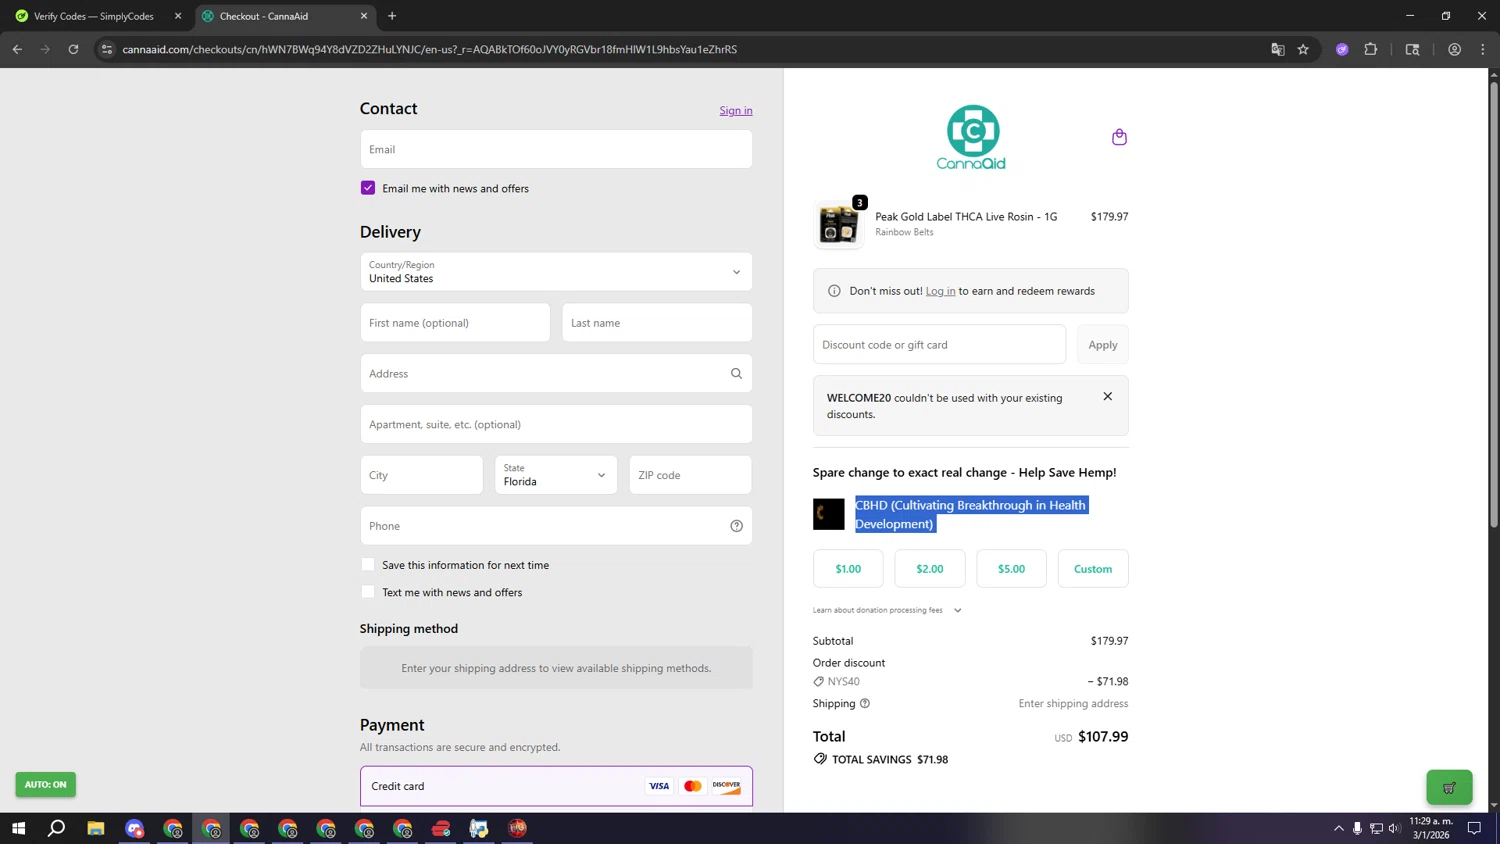This screenshot has width=1500, height=844.
Task: Click the Apply discount button
Action: [x=1103, y=345]
